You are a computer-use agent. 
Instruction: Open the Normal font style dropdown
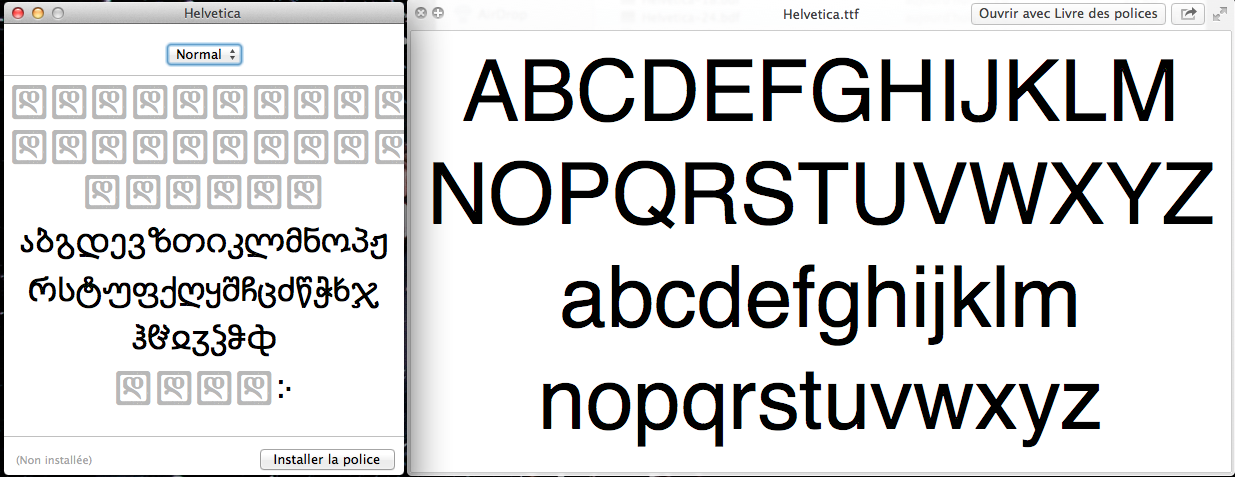pyautogui.click(x=204, y=54)
